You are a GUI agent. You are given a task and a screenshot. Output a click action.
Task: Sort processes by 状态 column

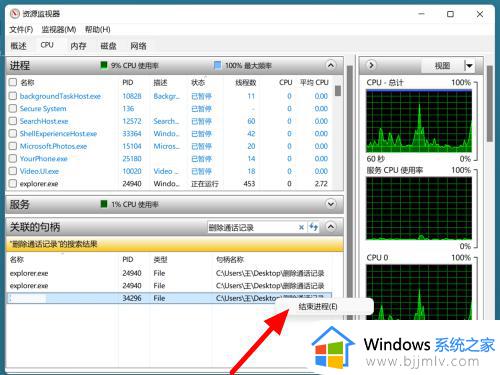[198, 82]
